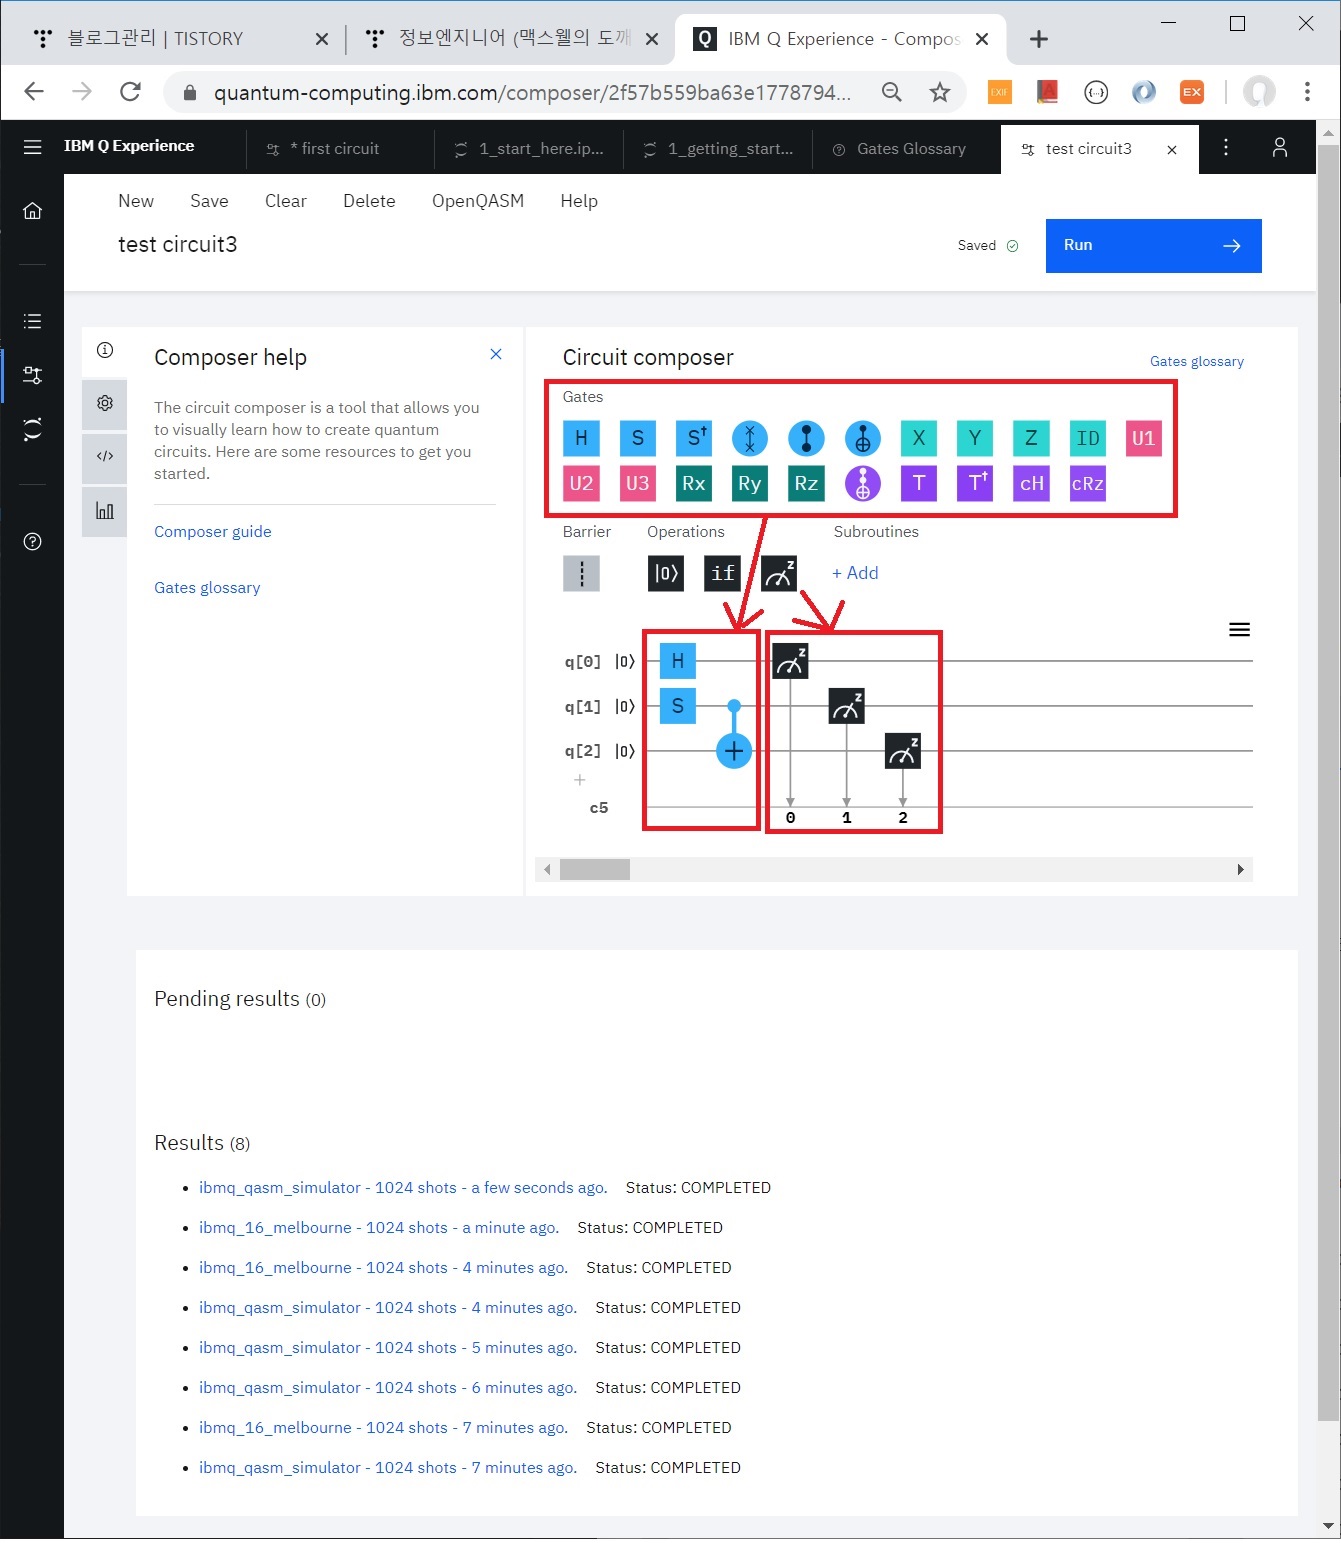Open the Composer guide link
The height and width of the screenshot is (1543, 1341).
[213, 532]
